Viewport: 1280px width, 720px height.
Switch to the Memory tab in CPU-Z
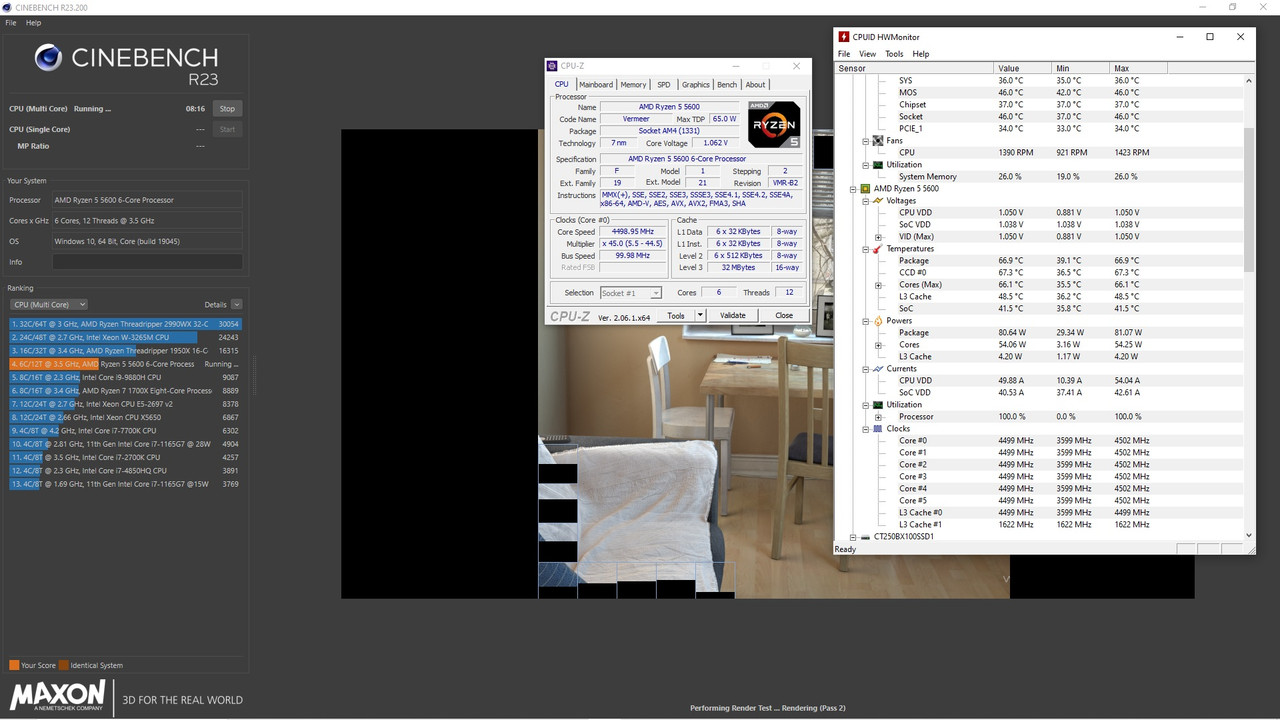633,84
